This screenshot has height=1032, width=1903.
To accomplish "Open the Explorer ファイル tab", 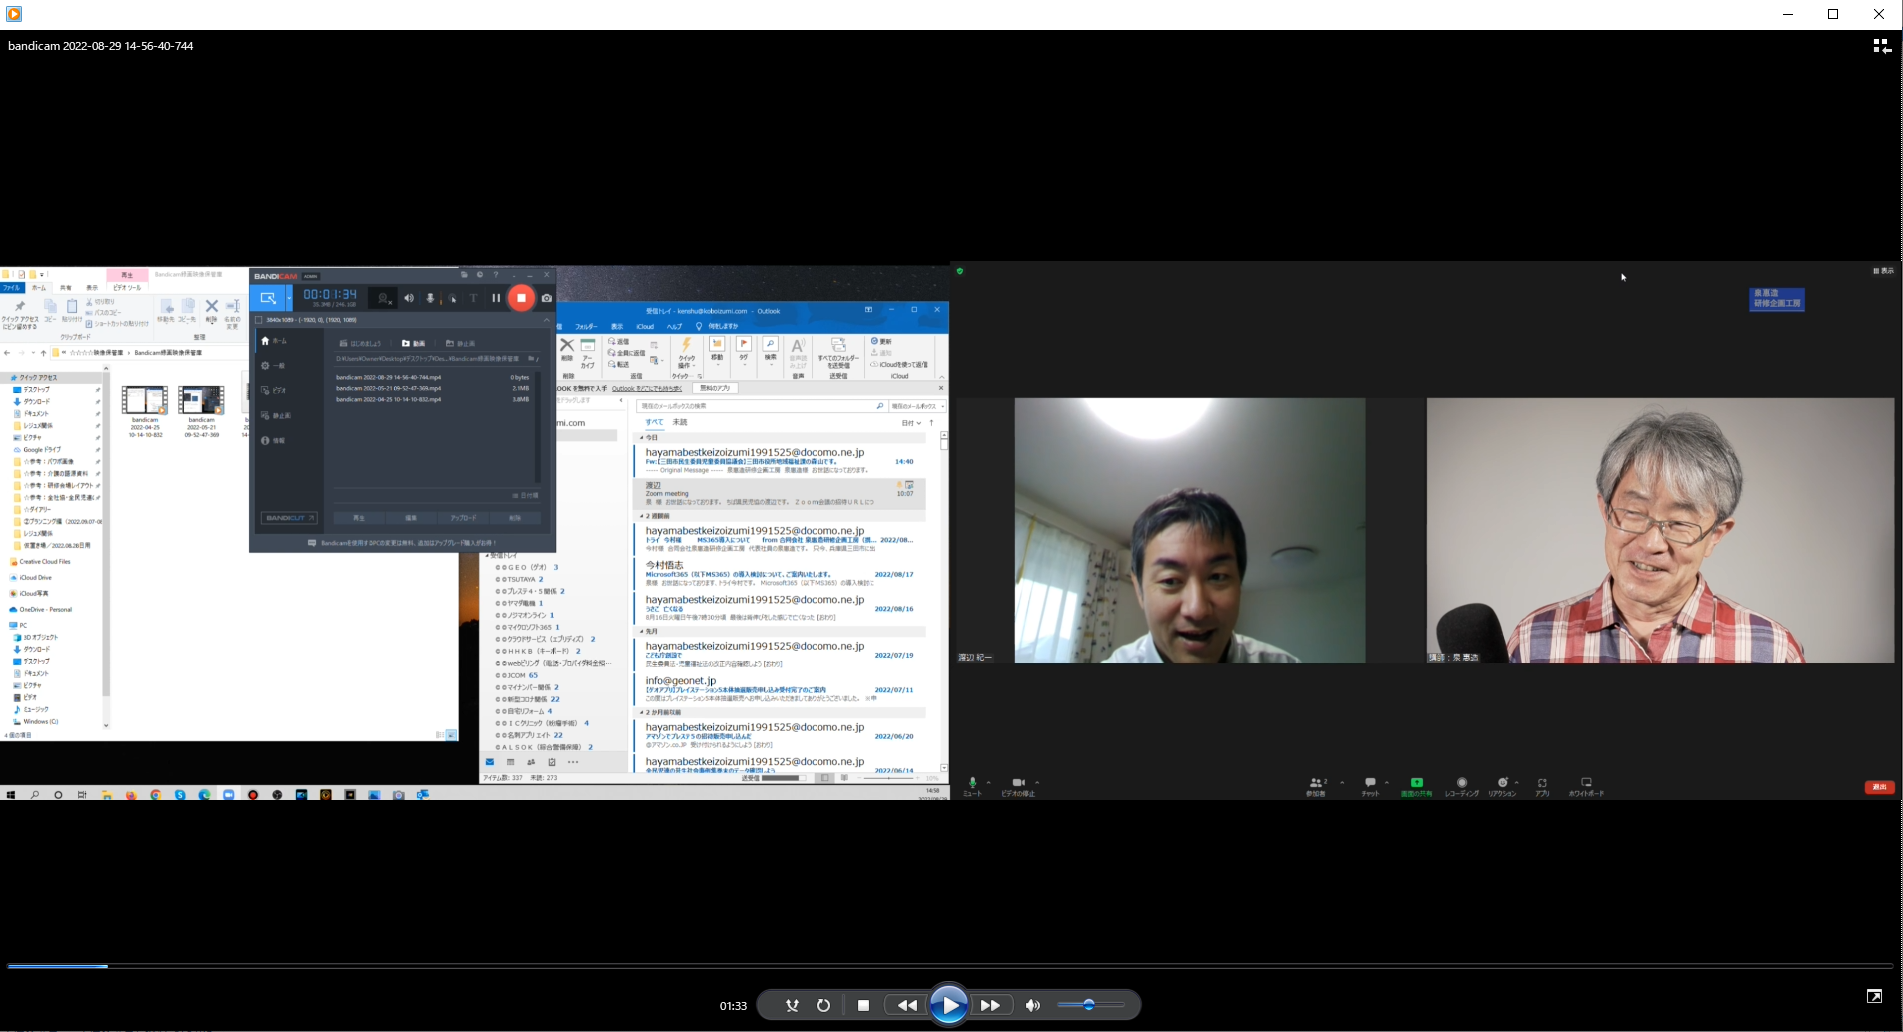I will point(12,288).
